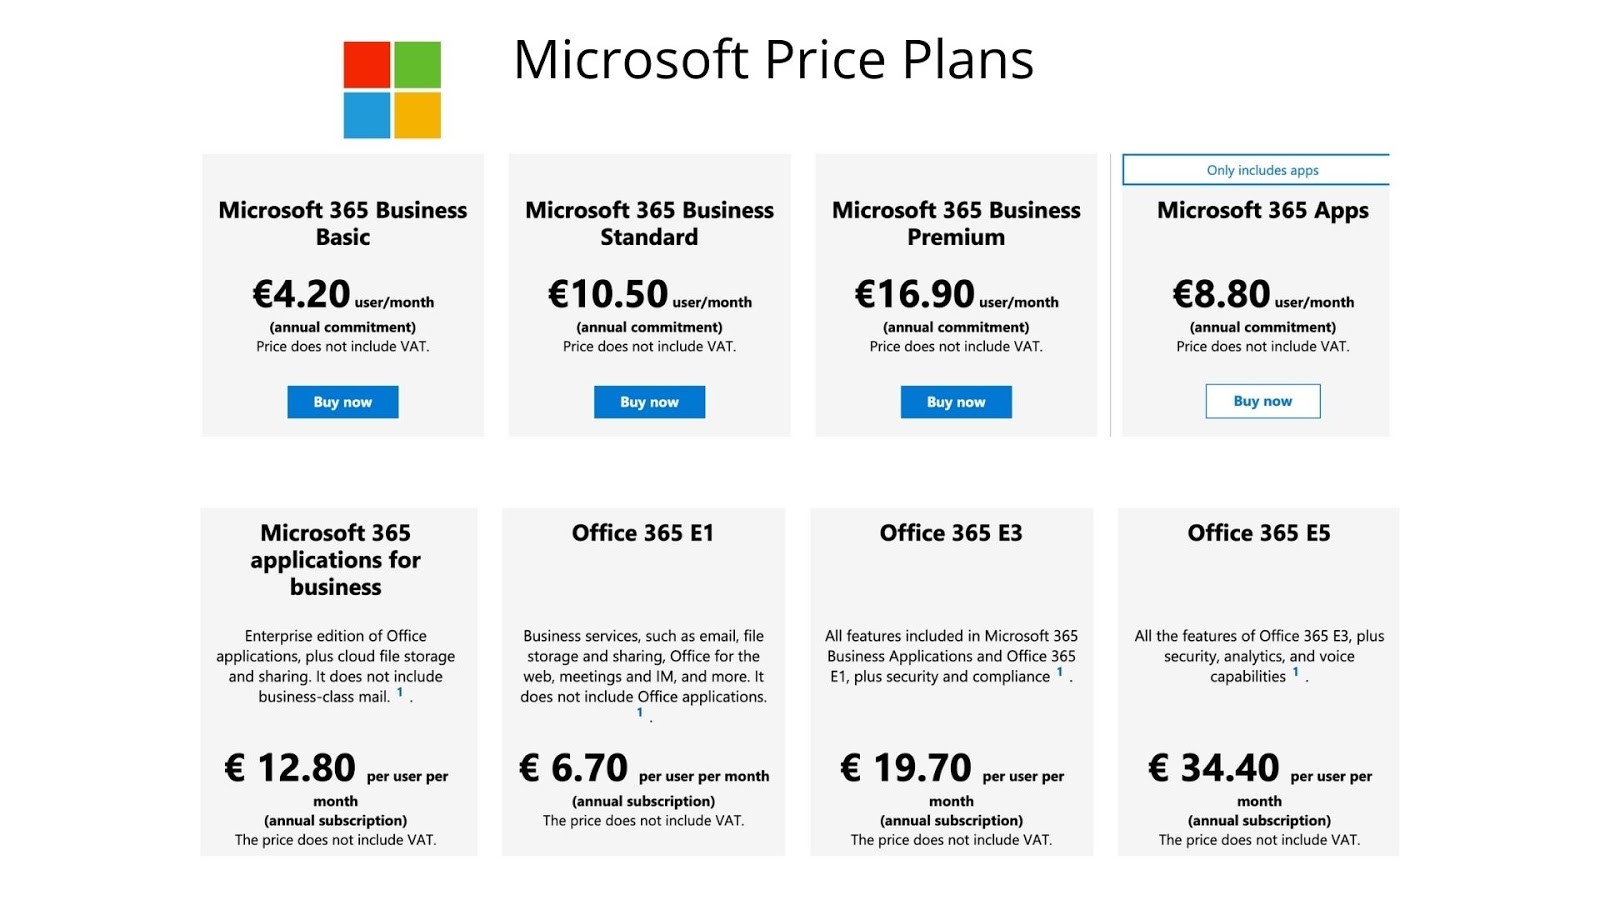This screenshot has width=1600, height=900.
Task: Open footnote 1 under Office 365 E1 description
Action: (640, 713)
